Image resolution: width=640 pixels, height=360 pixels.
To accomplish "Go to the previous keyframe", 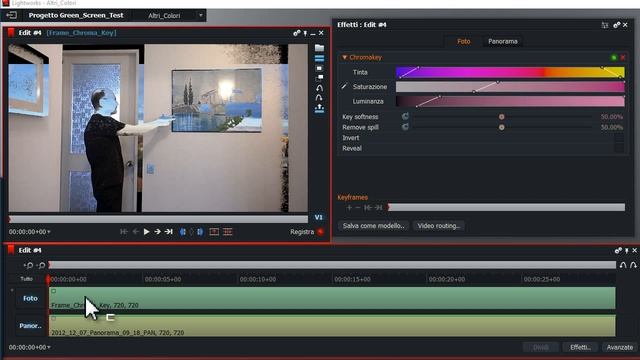I will point(368,208).
